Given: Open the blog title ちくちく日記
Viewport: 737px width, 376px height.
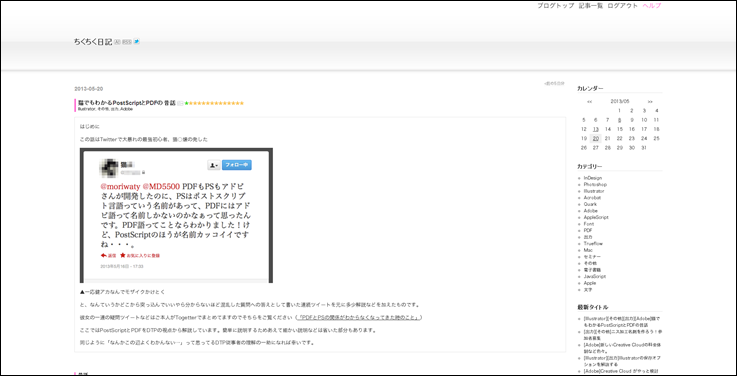Looking at the screenshot, I should pyautogui.click(x=93, y=42).
